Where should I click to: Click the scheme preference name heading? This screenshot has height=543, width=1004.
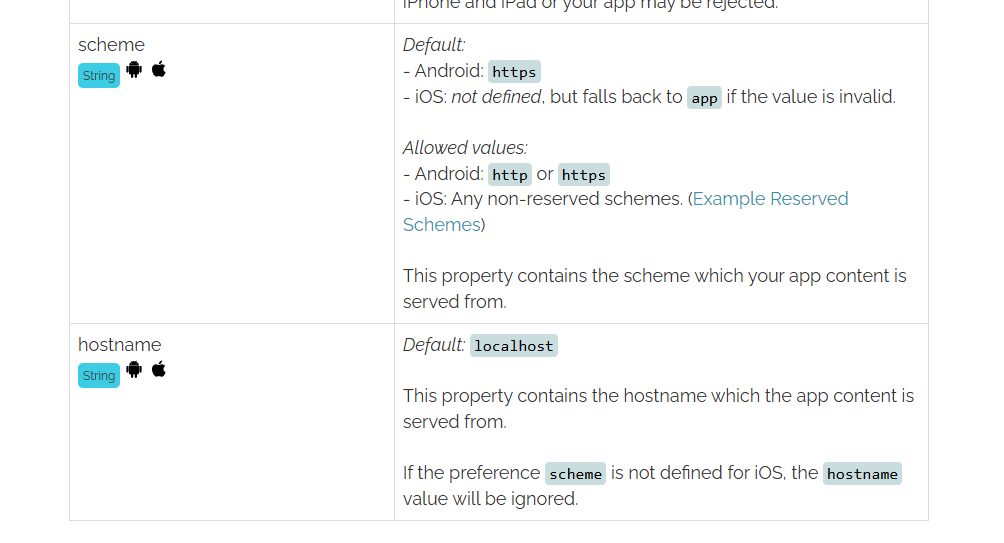pos(111,45)
